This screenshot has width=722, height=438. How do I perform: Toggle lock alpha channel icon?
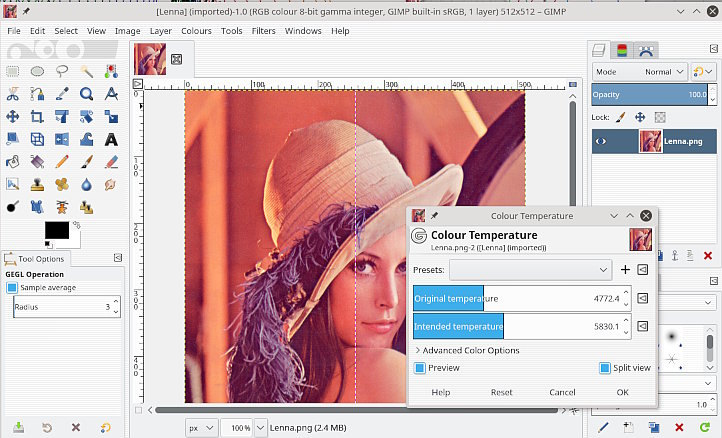660,117
